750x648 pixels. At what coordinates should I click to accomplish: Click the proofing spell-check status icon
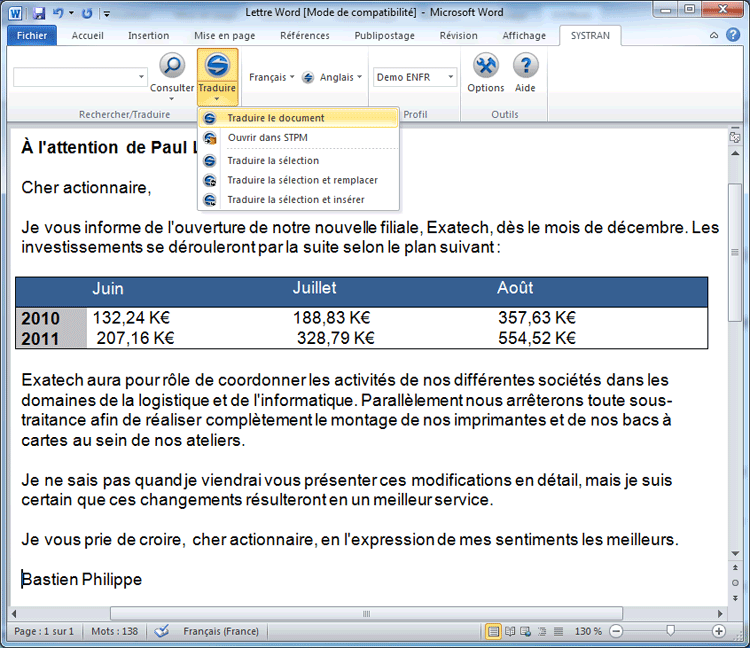point(162,631)
